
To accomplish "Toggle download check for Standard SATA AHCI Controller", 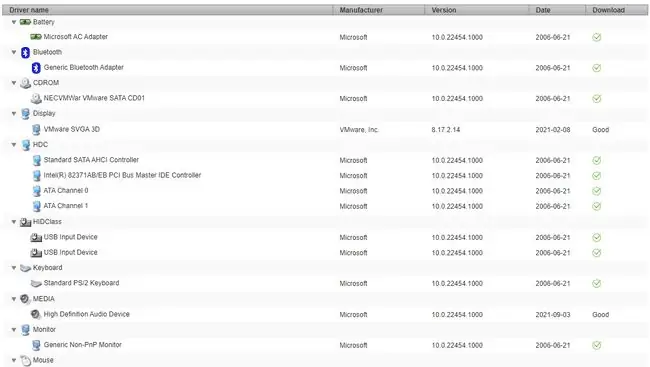I will coord(597,160).
